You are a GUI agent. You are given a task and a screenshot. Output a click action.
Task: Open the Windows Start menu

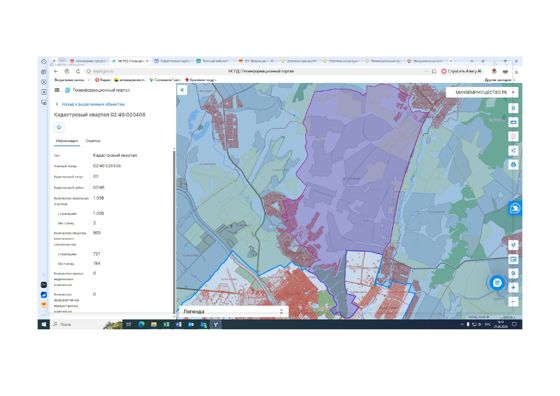(x=44, y=324)
